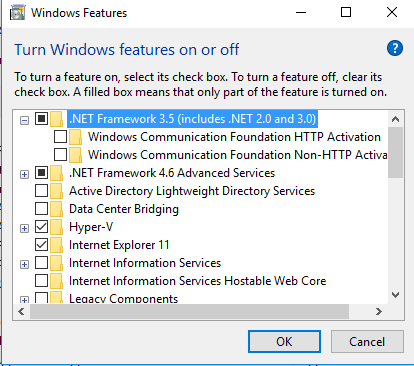Select Windows Communication Foundation Non-HTTP Activation label
Screen dimensions: 414x366
click(x=238, y=155)
